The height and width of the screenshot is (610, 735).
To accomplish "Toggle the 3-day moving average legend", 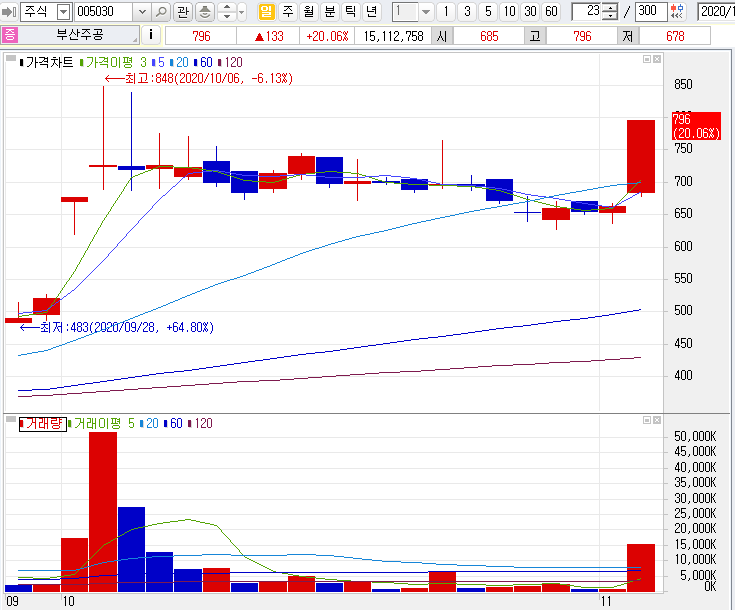I will pos(143,62).
